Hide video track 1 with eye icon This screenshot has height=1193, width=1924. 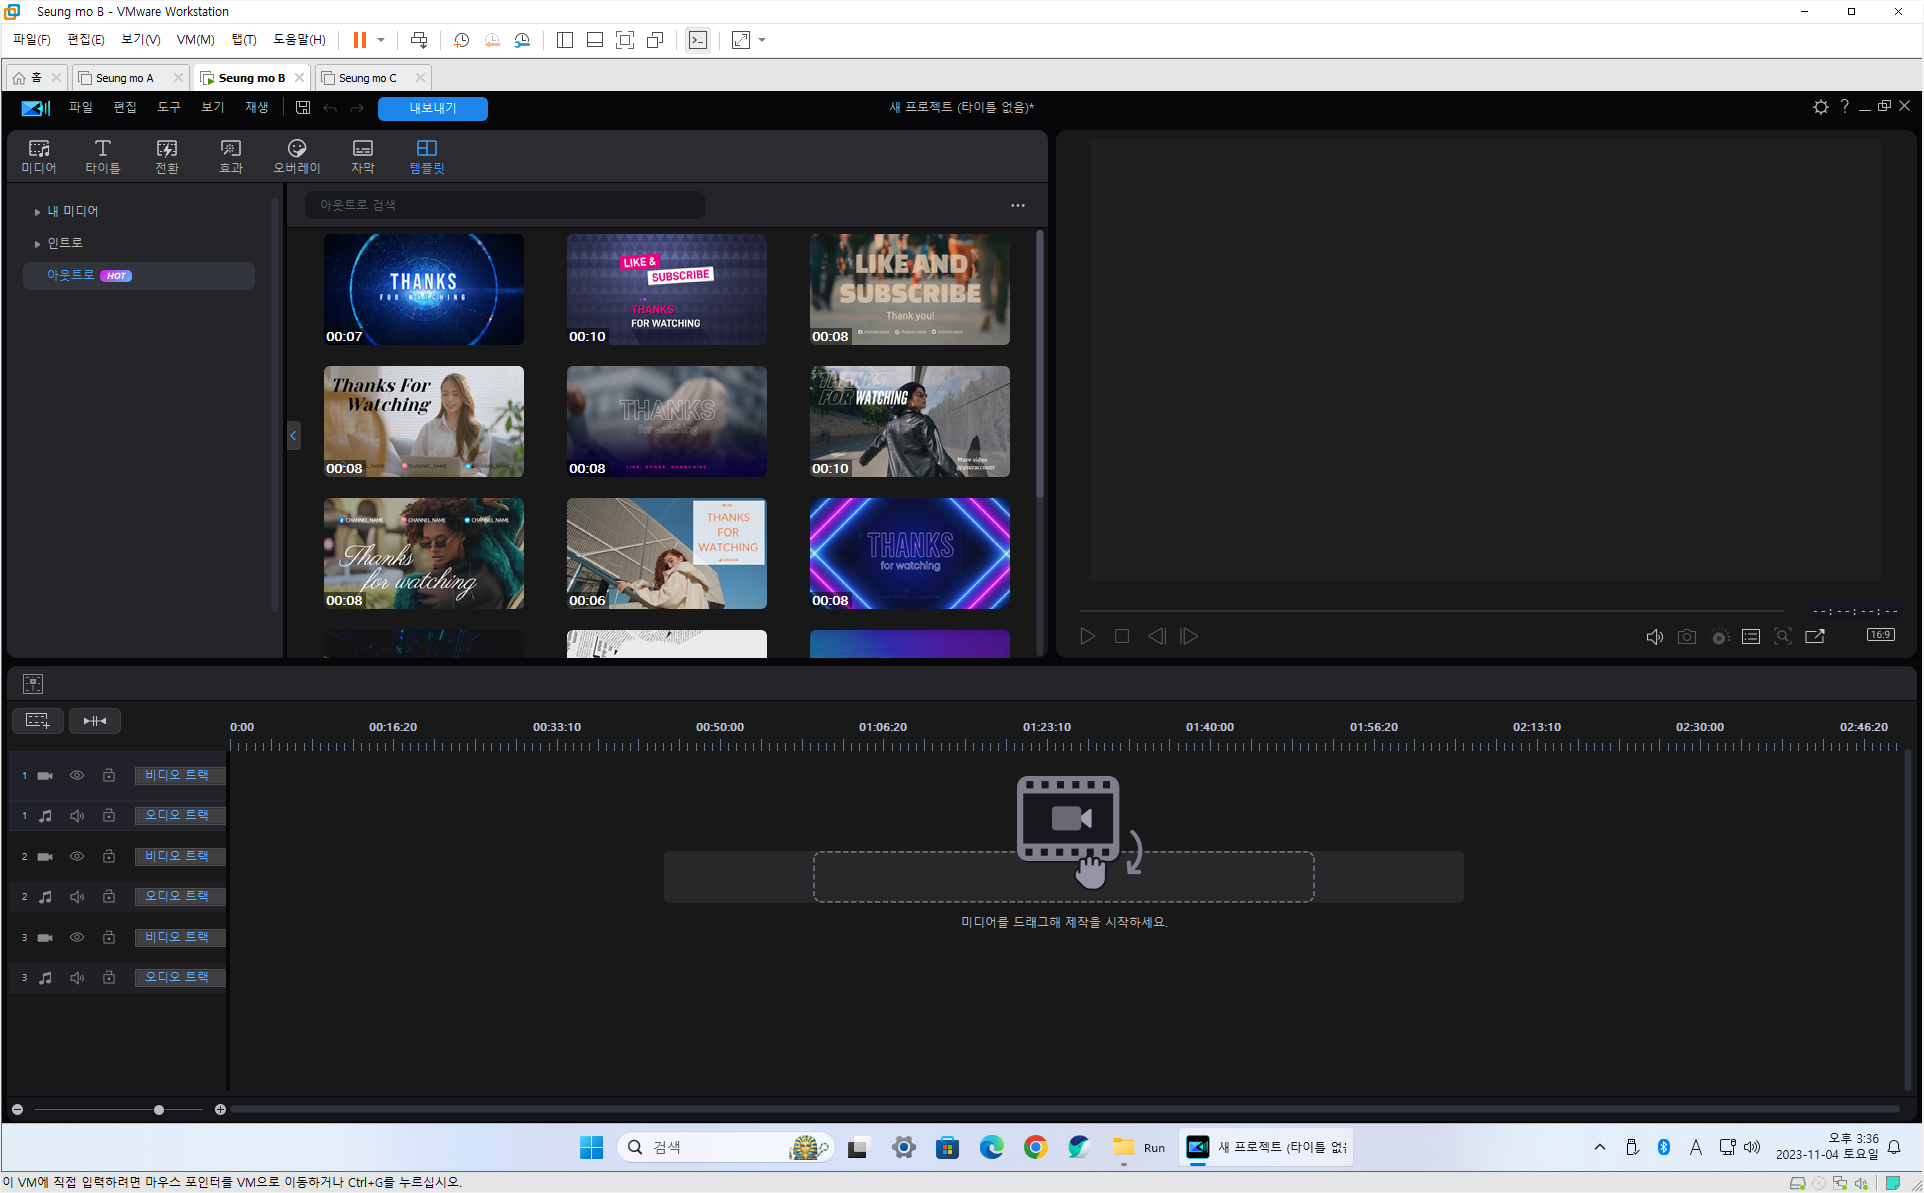pyautogui.click(x=77, y=776)
